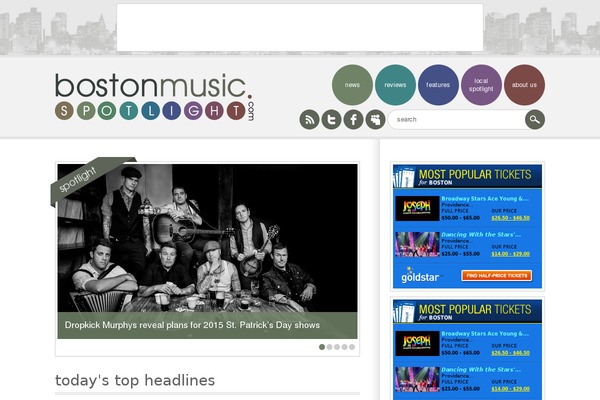This screenshot has width=600, height=400.
Task: Select the second slideshow dot
Action: point(329,347)
